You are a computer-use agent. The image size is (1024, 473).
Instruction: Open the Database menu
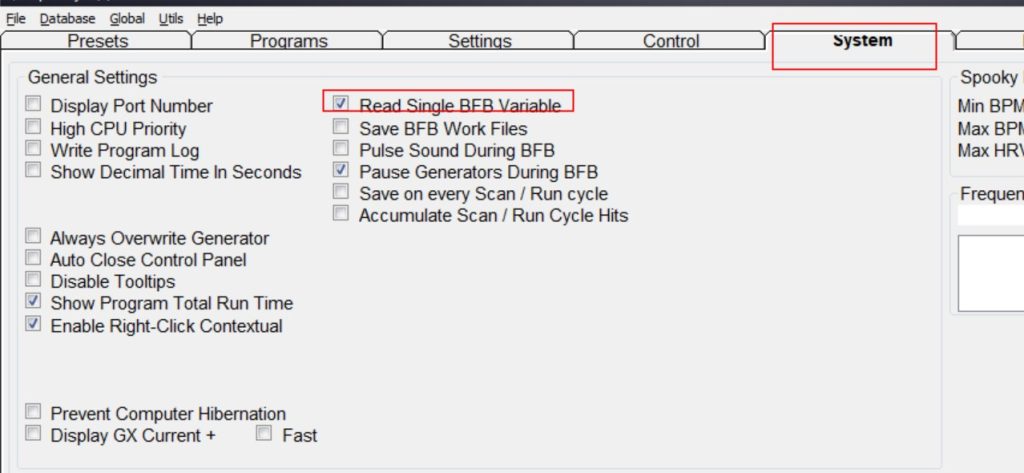pyautogui.click(x=68, y=18)
